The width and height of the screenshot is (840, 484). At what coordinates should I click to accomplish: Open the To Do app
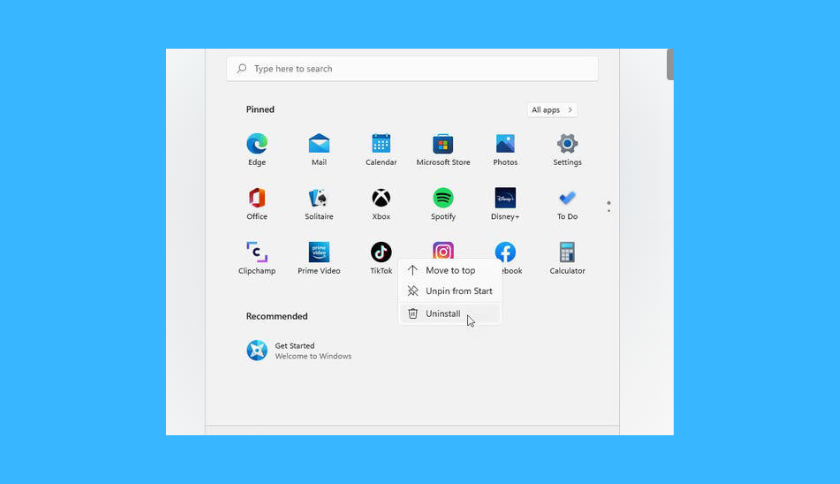(x=567, y=198)
